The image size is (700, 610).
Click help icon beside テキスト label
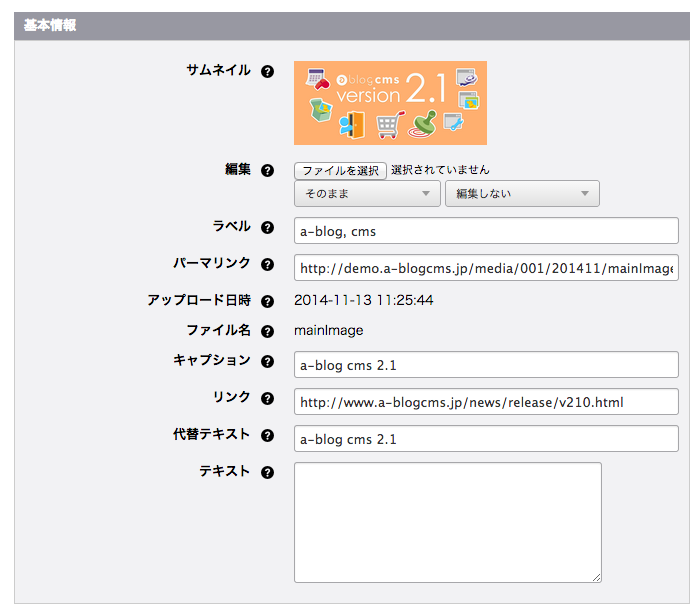click(x=267, y=473)
